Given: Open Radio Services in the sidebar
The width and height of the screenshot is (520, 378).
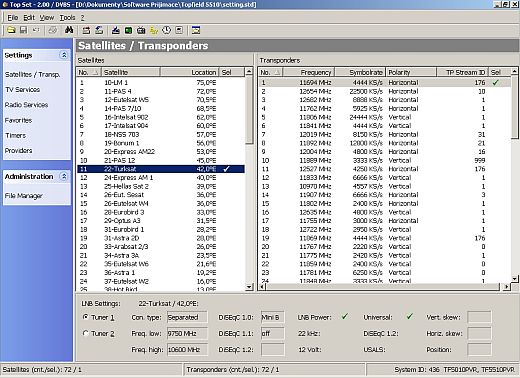Looking at the screenshot, I should tap(26, 105).
